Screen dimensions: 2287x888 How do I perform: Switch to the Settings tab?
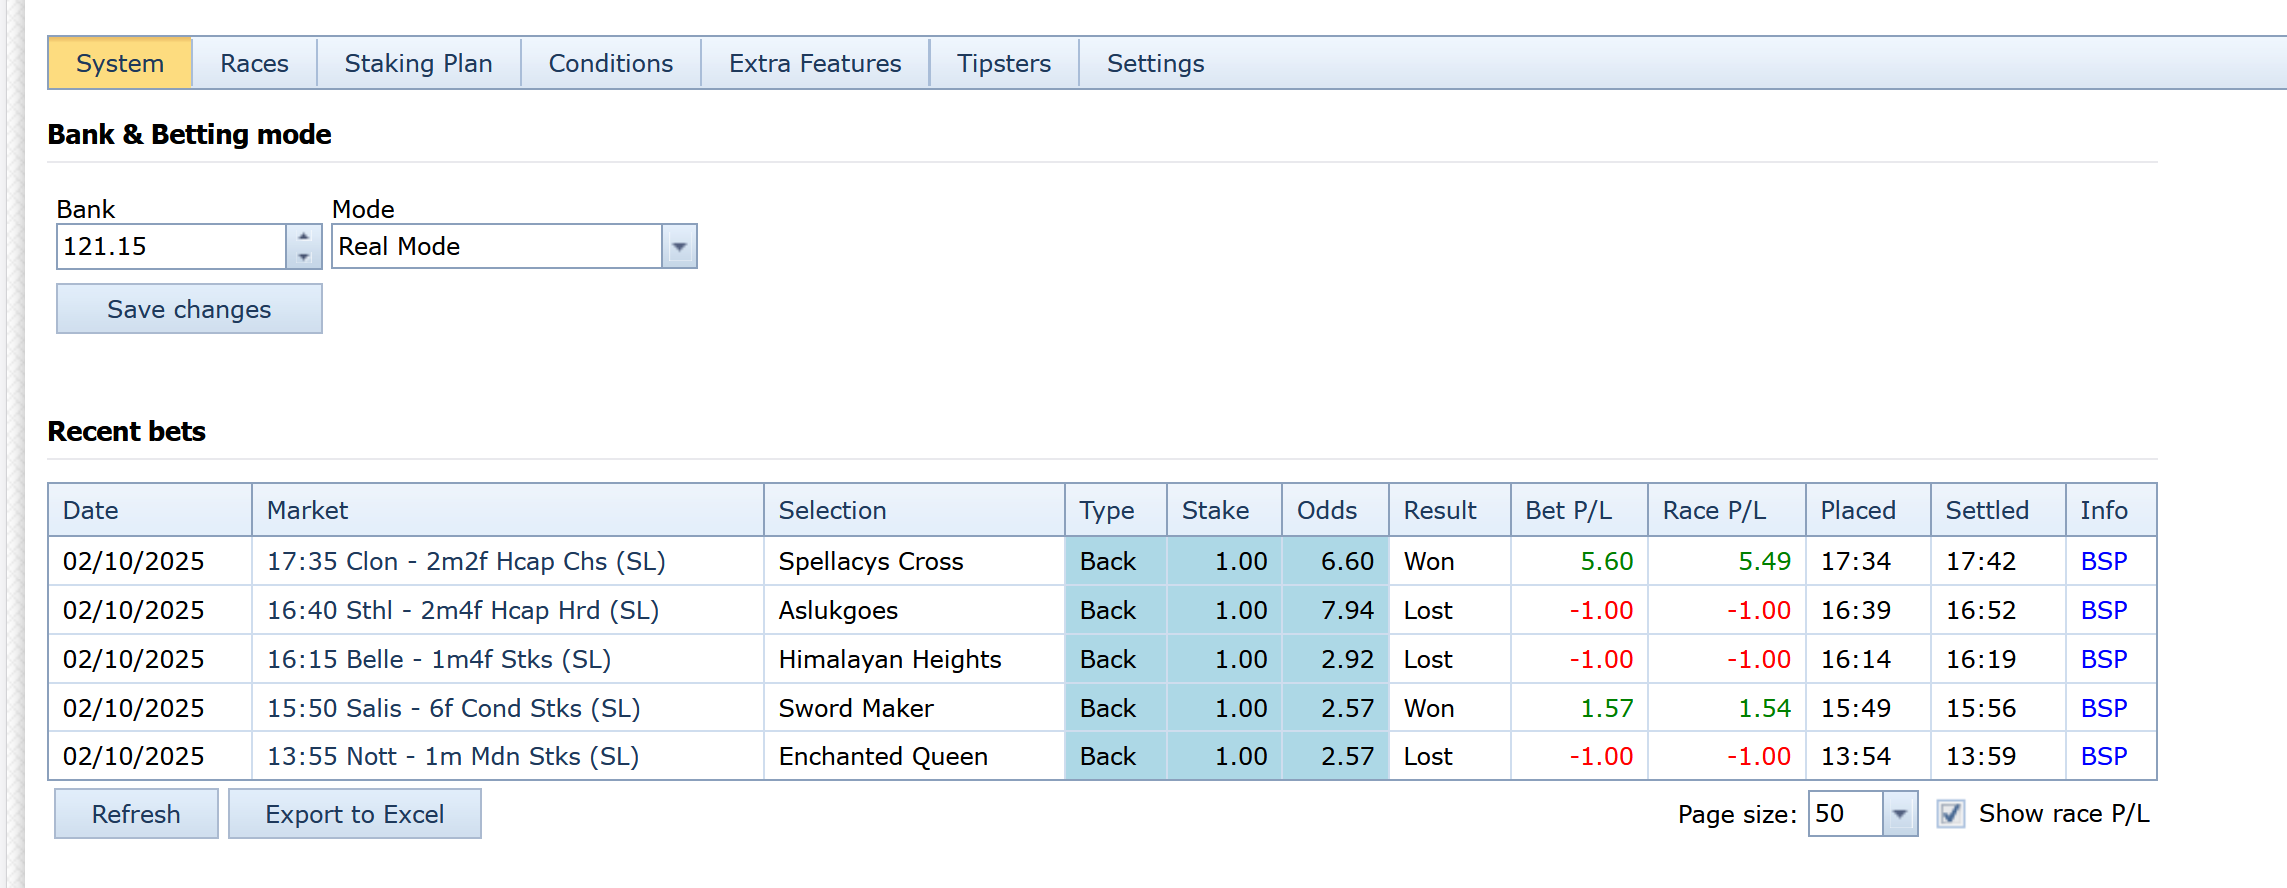tap(1155, 64)
